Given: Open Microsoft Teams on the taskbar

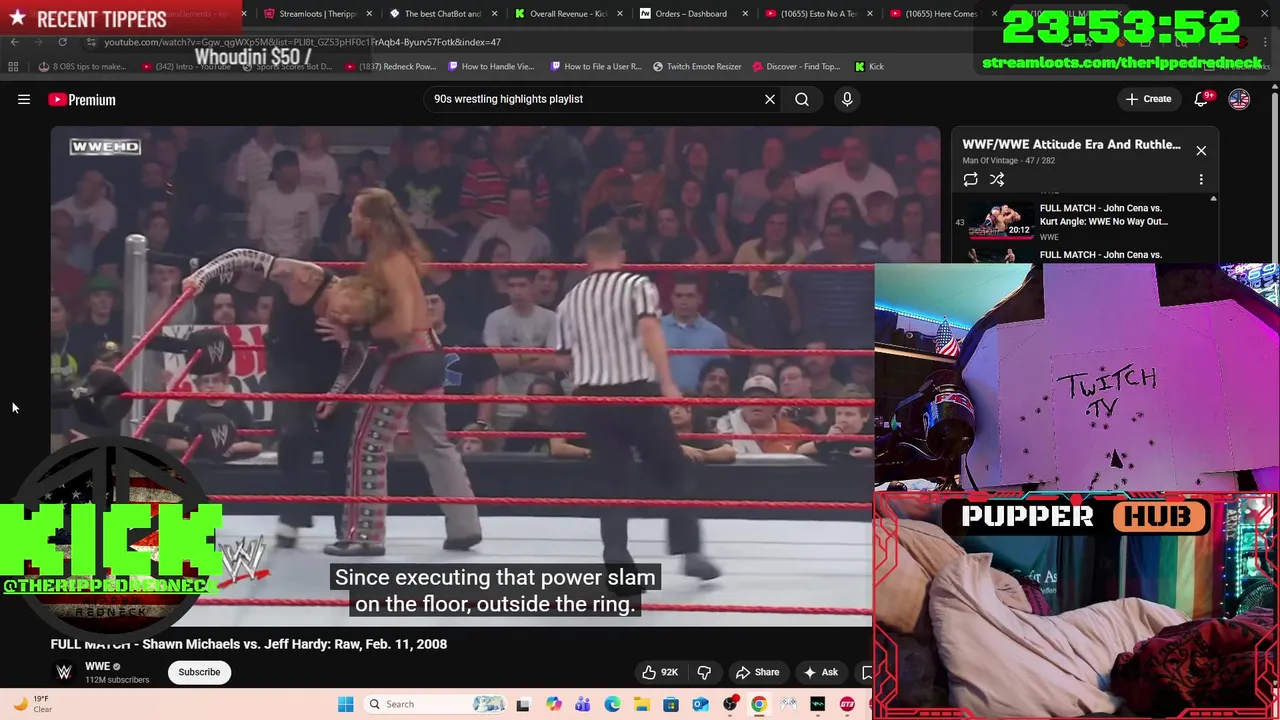Looking at the screenshot, I should tap(582, 704).
